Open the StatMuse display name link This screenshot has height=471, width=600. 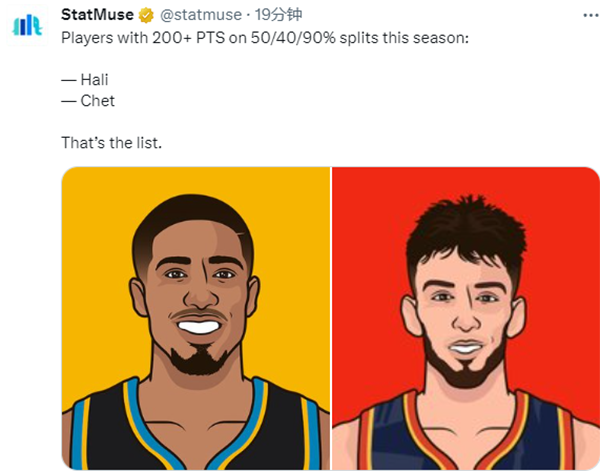tap(97, 15)
